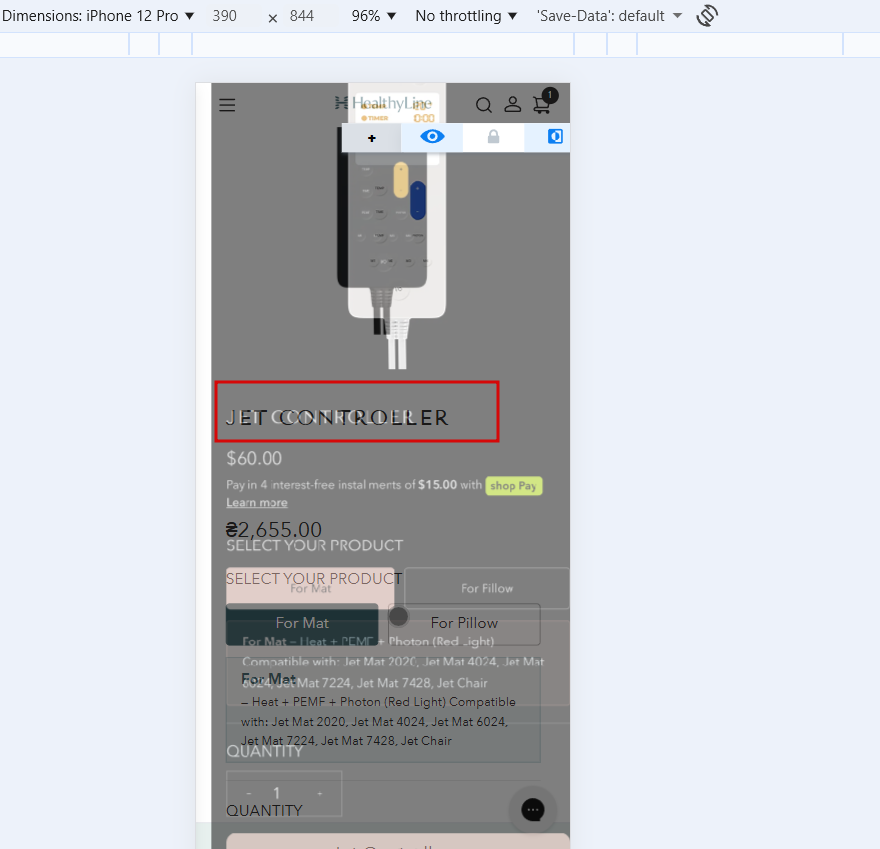Open the 96% zoom dropdown

point(373,16)
